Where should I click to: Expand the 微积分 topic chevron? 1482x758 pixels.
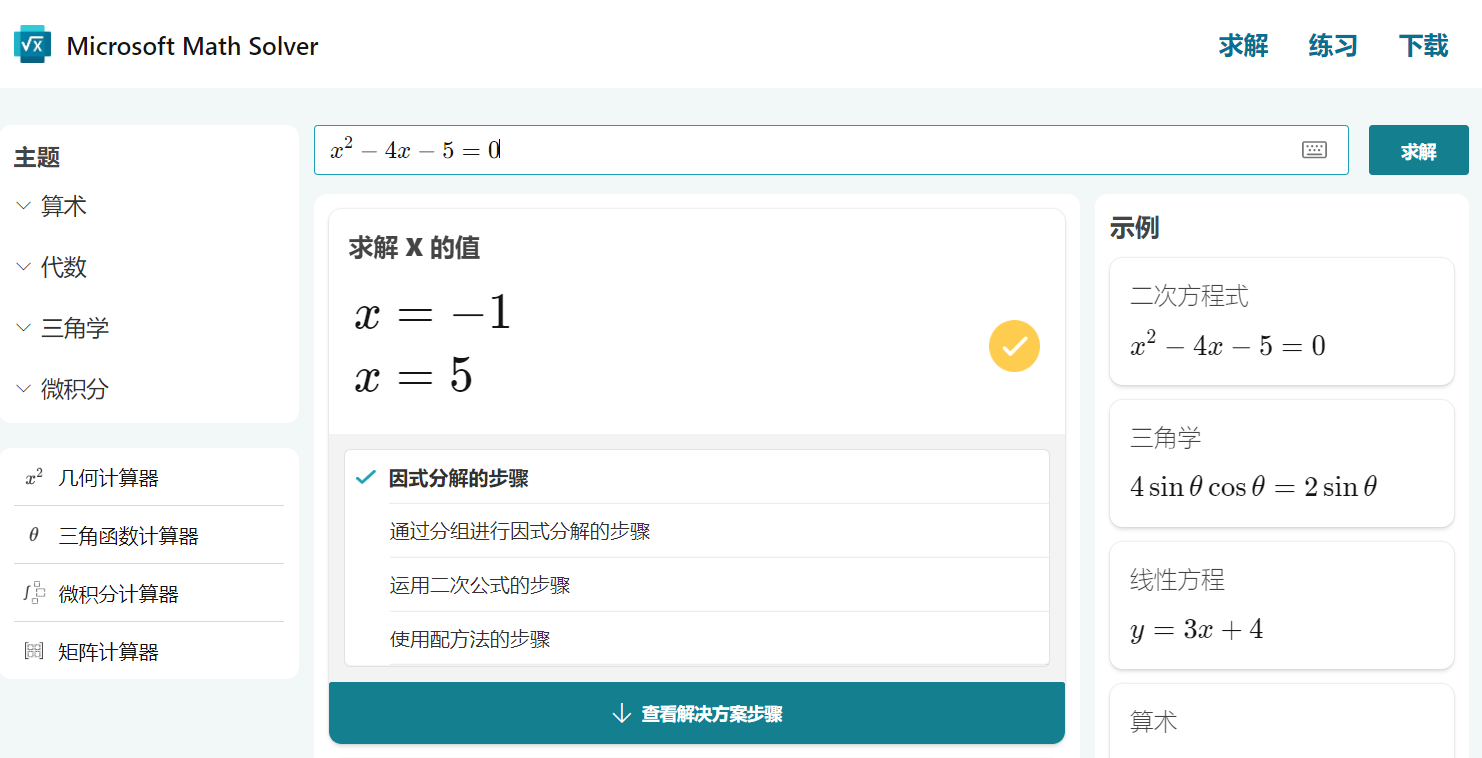point(24,389)
